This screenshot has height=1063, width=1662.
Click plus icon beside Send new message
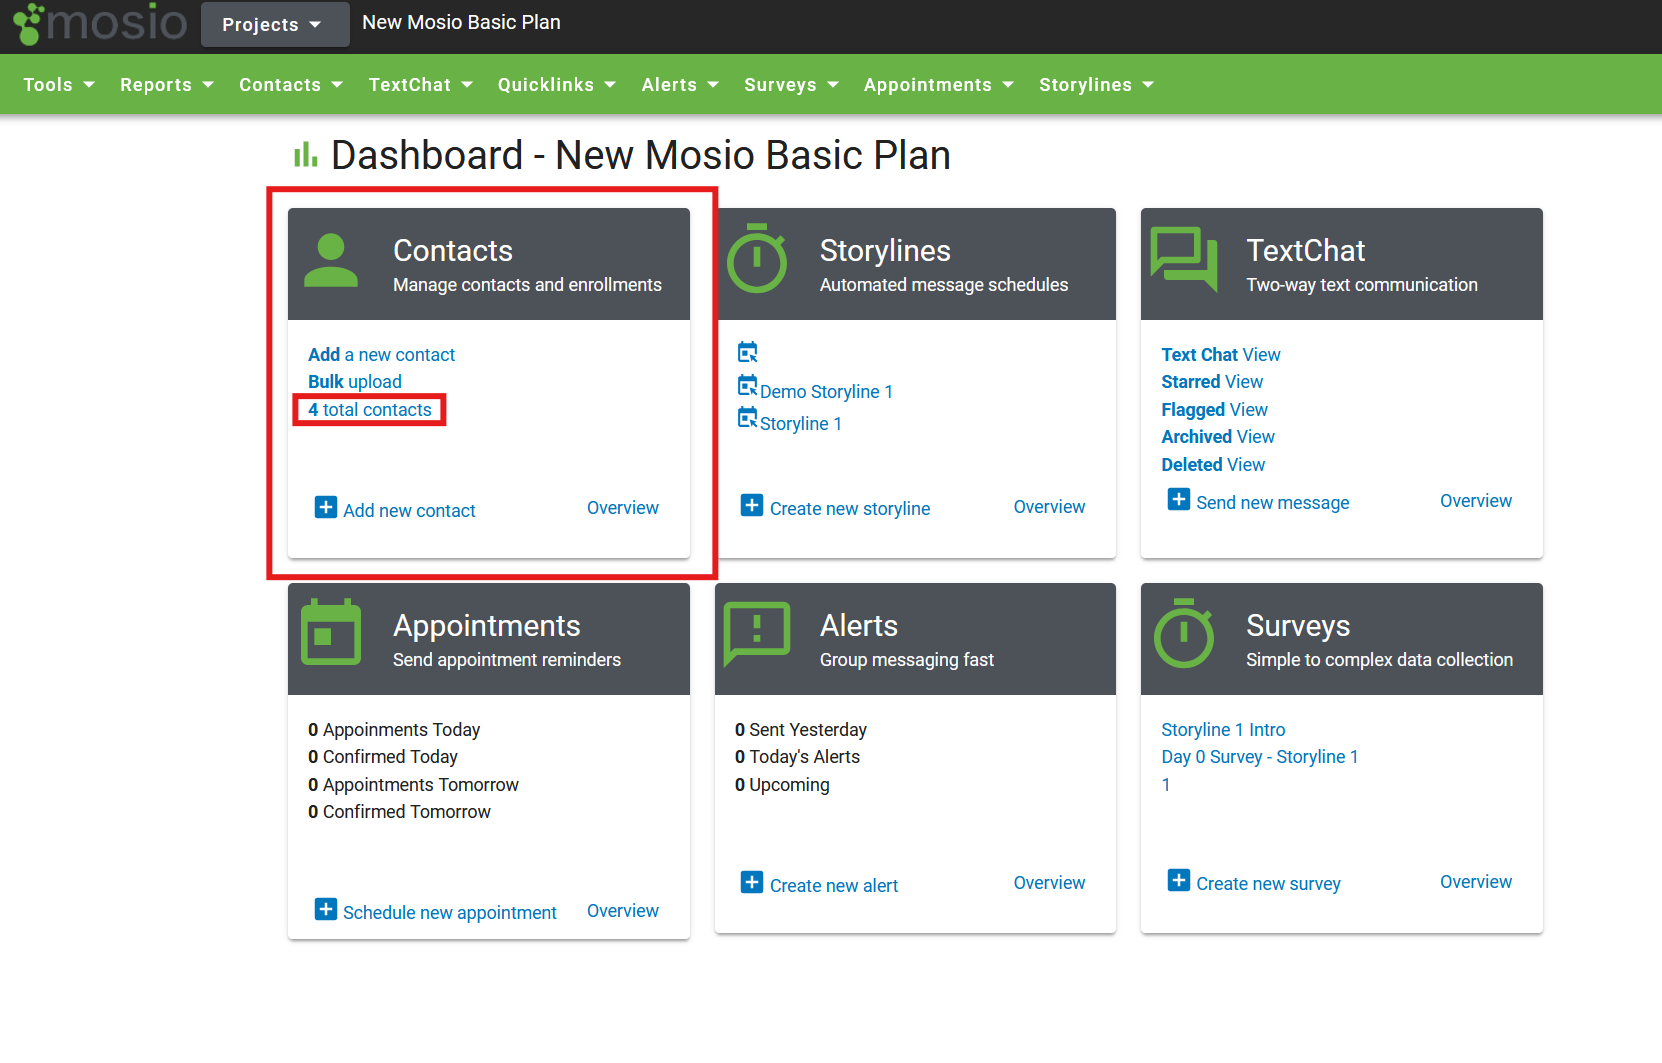click(1179, 499)
